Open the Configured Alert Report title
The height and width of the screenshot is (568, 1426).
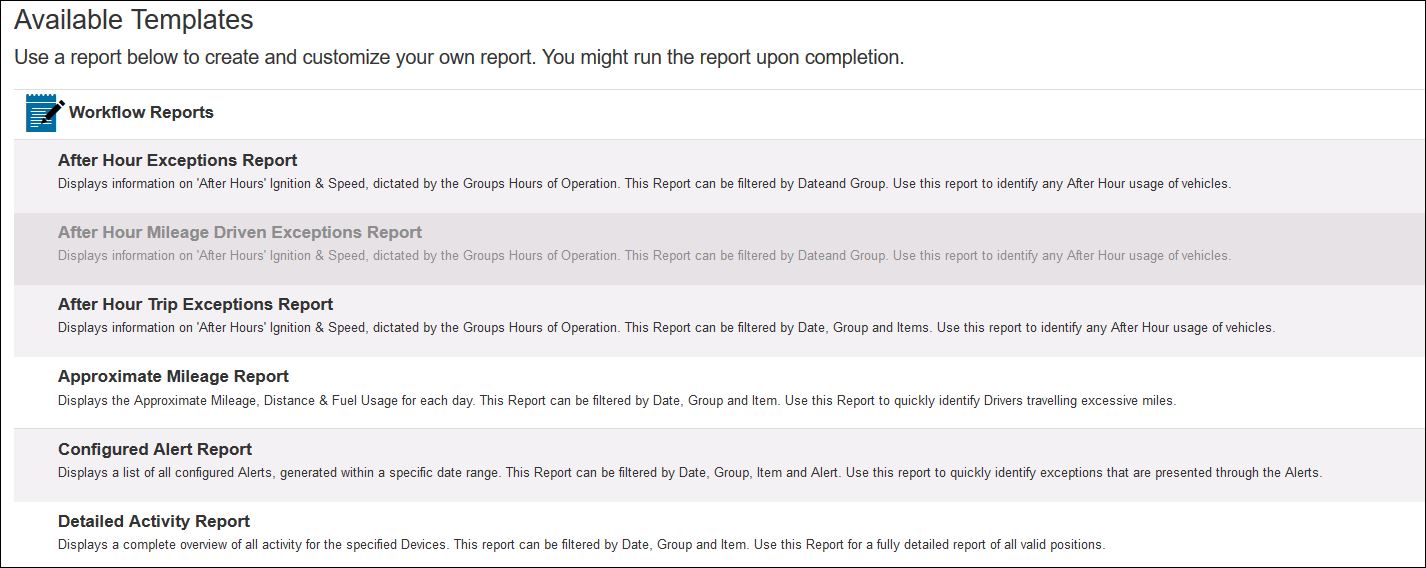(155, 449)
